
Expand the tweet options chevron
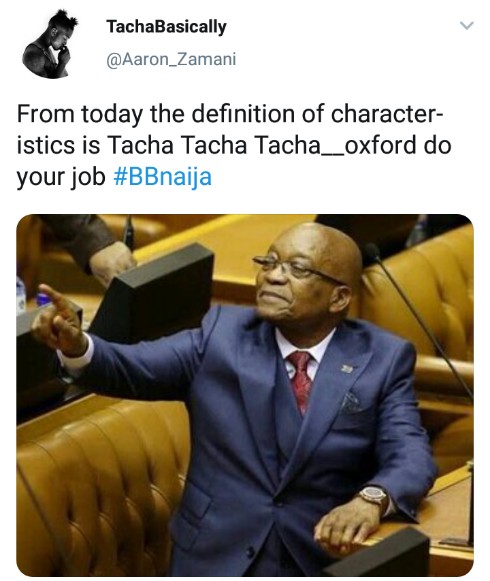pyautogui.click(x=467, y=26)
